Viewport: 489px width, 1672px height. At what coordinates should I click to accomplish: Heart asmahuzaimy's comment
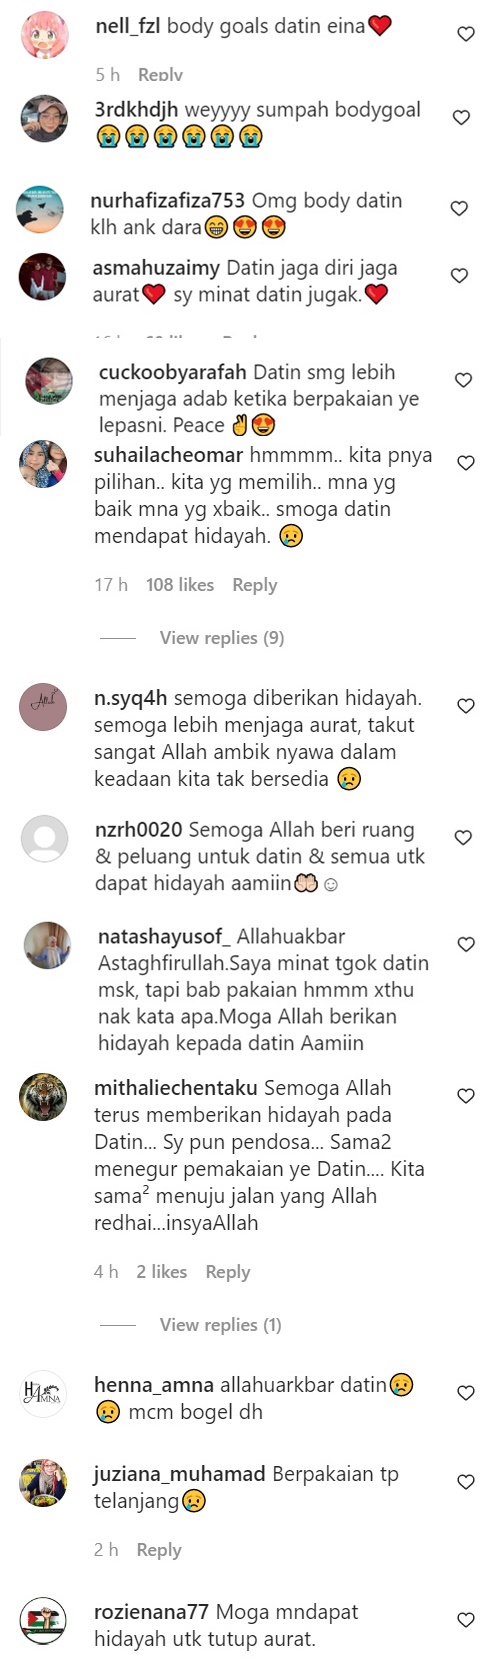click(x=459, y=275)
